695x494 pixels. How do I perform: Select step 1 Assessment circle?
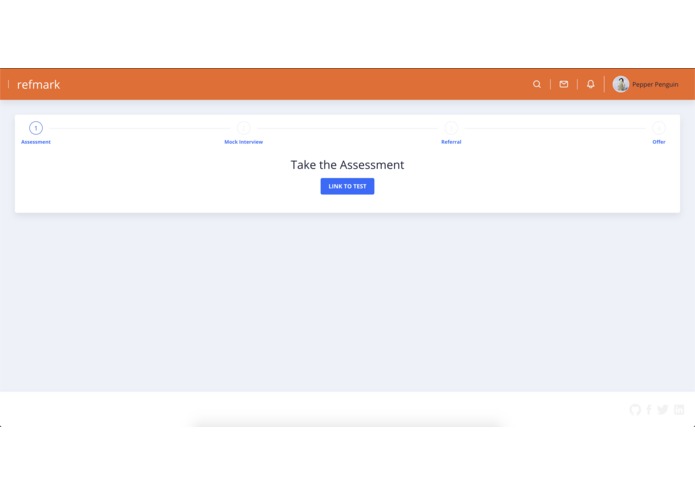click(x=36, y=128)
